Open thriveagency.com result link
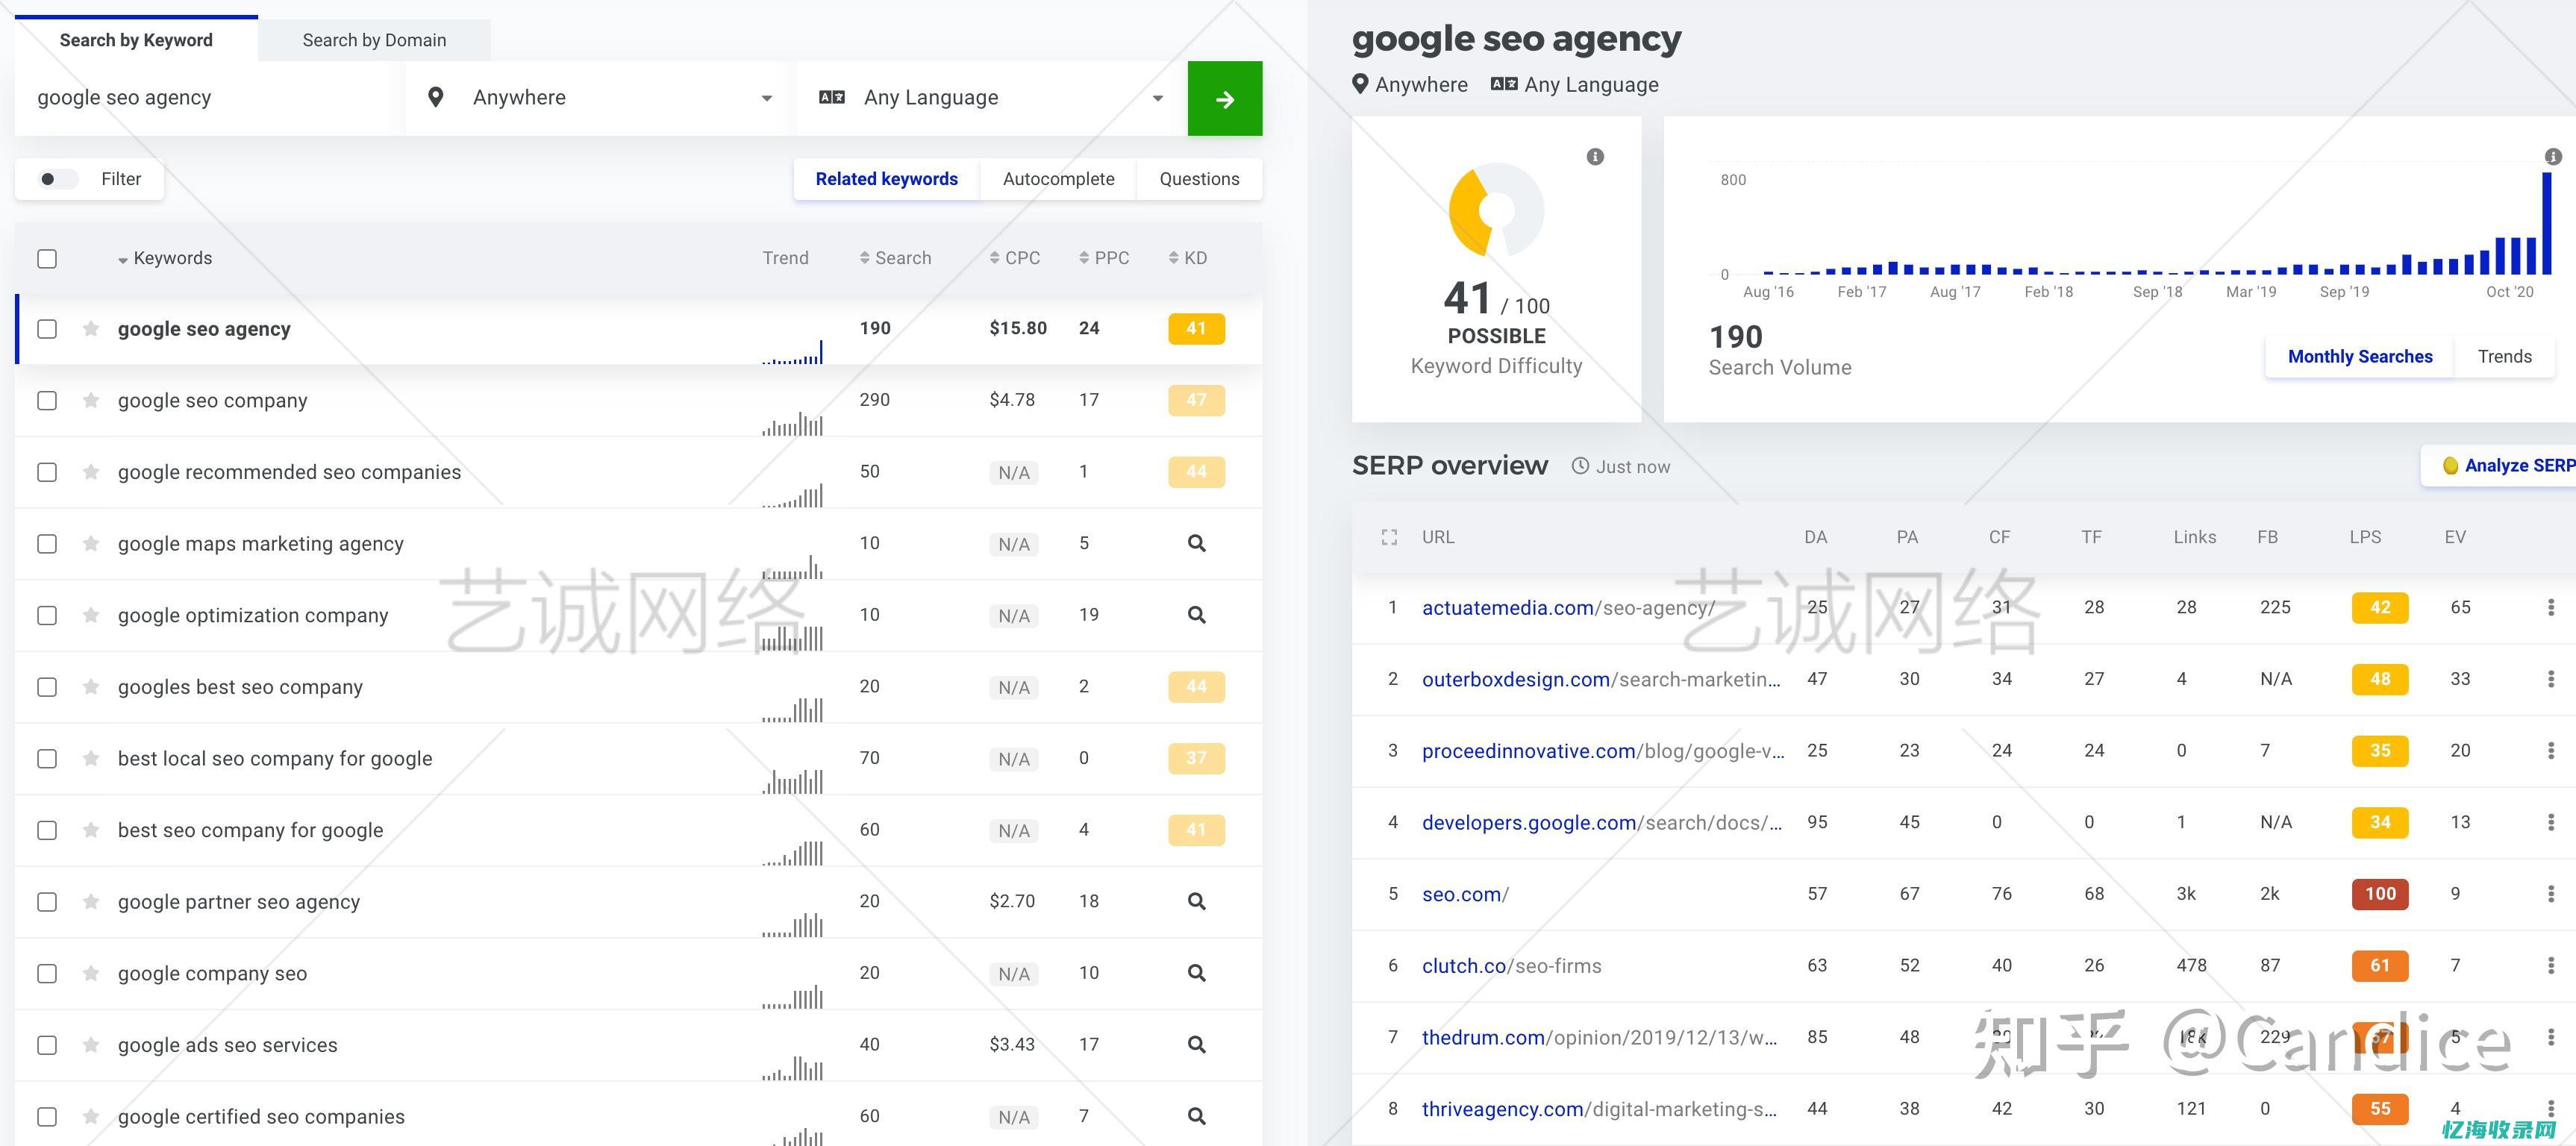 click(x=1599, y=1109)
